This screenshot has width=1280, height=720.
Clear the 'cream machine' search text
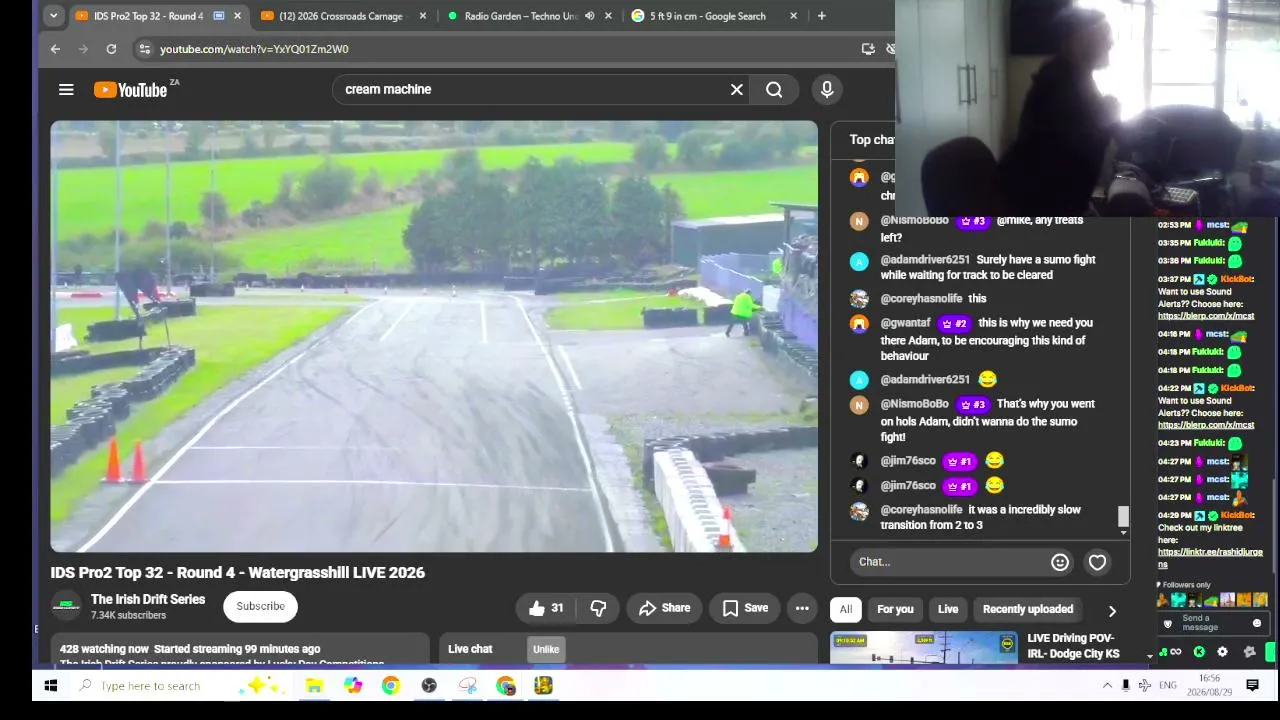(x=737, y=89)
